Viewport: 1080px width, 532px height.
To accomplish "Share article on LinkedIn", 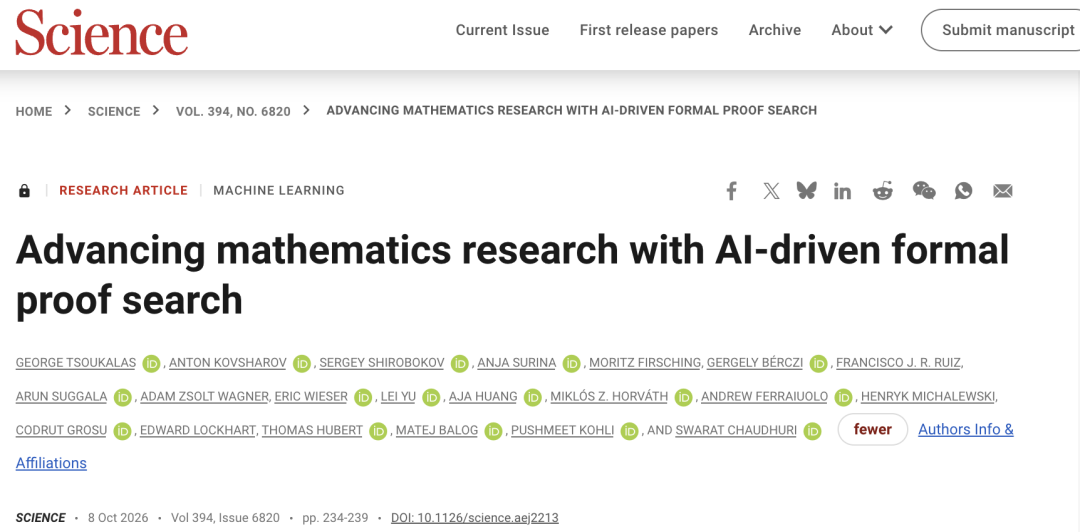I will (842, 191).
